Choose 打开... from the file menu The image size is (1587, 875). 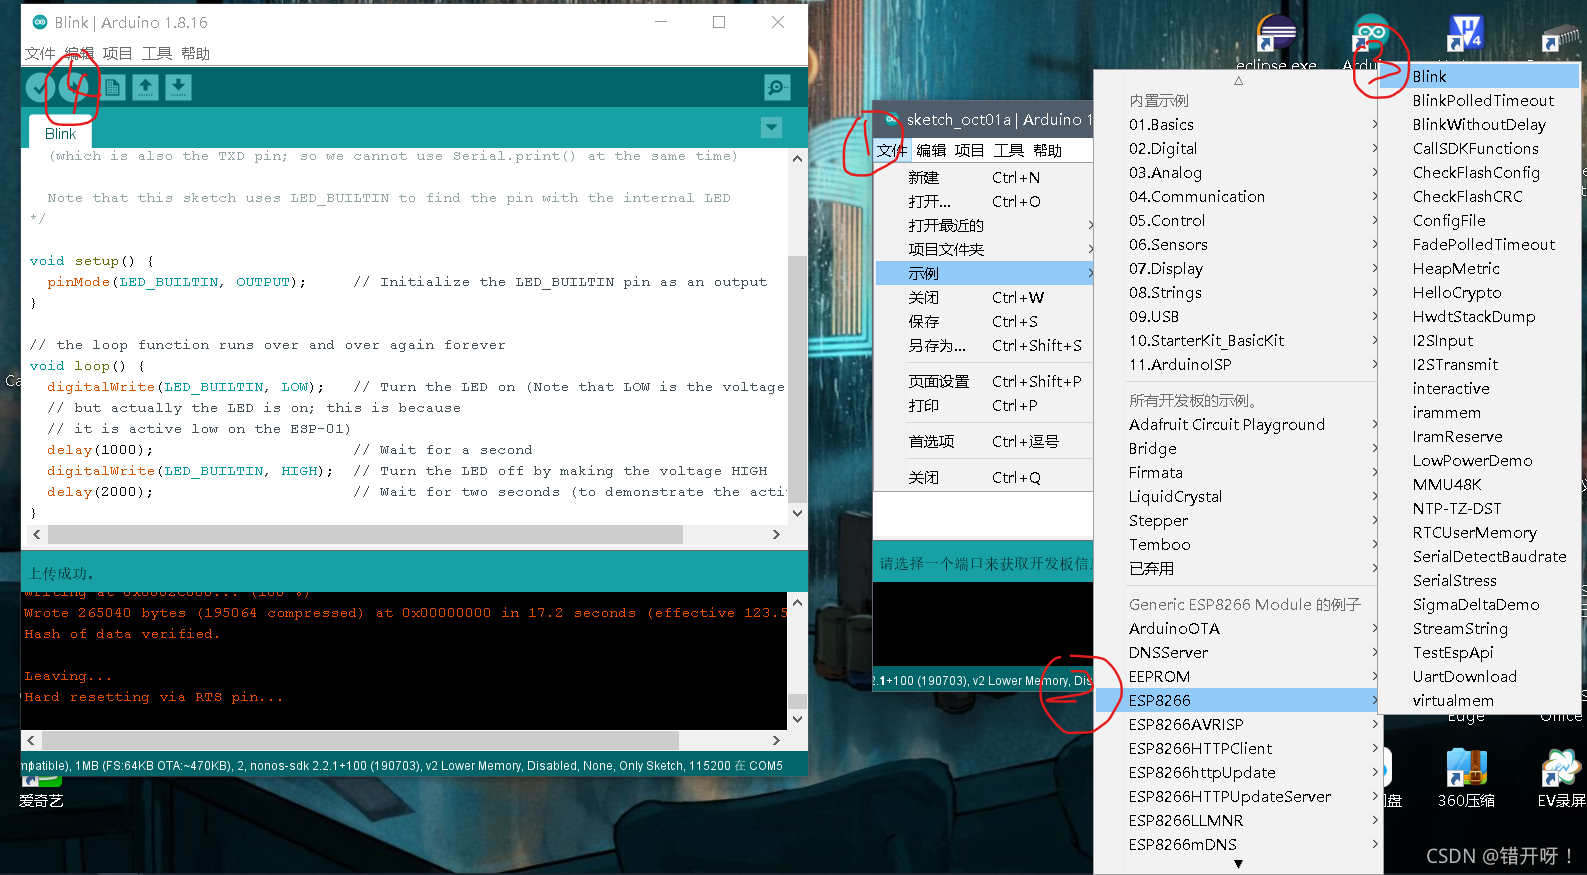click(984, 201)
